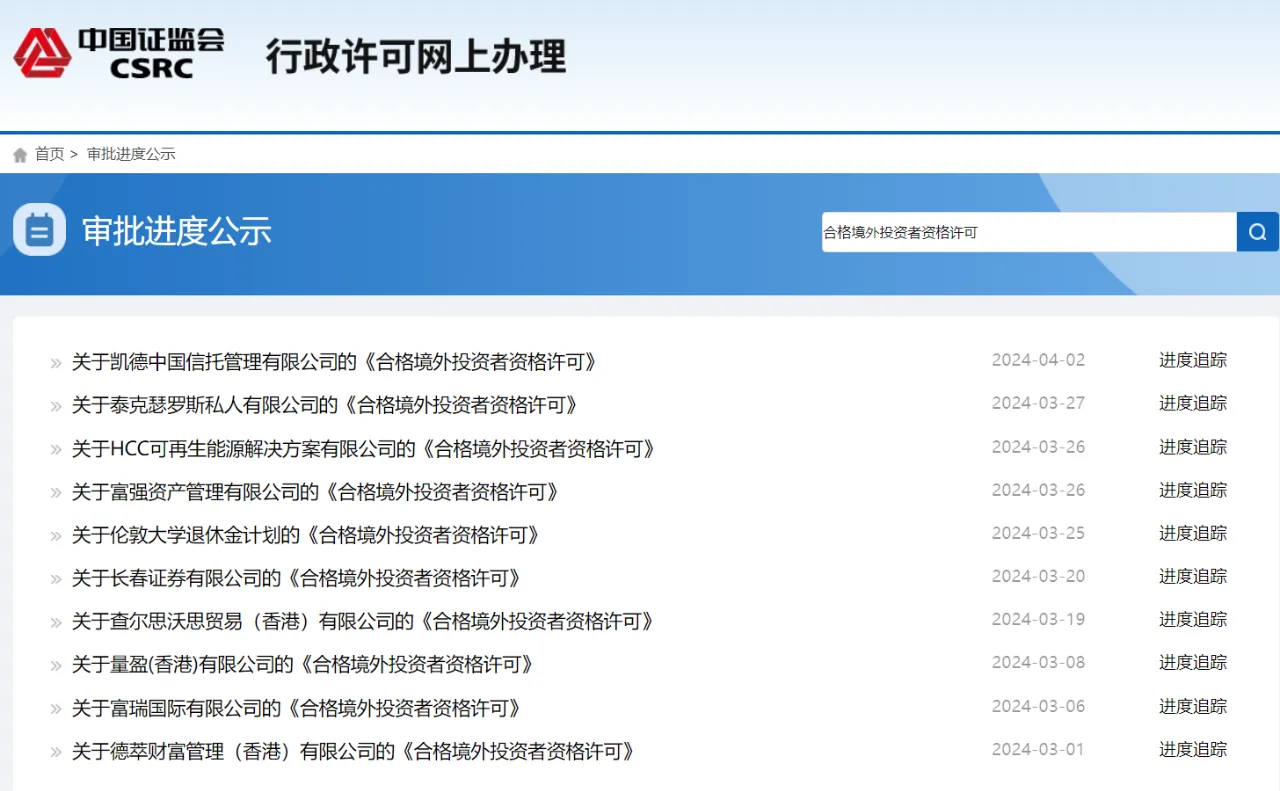Screen dimensions: 1280x791
Task: Click the home icon in breadcrumb
Action: (20, 155)
